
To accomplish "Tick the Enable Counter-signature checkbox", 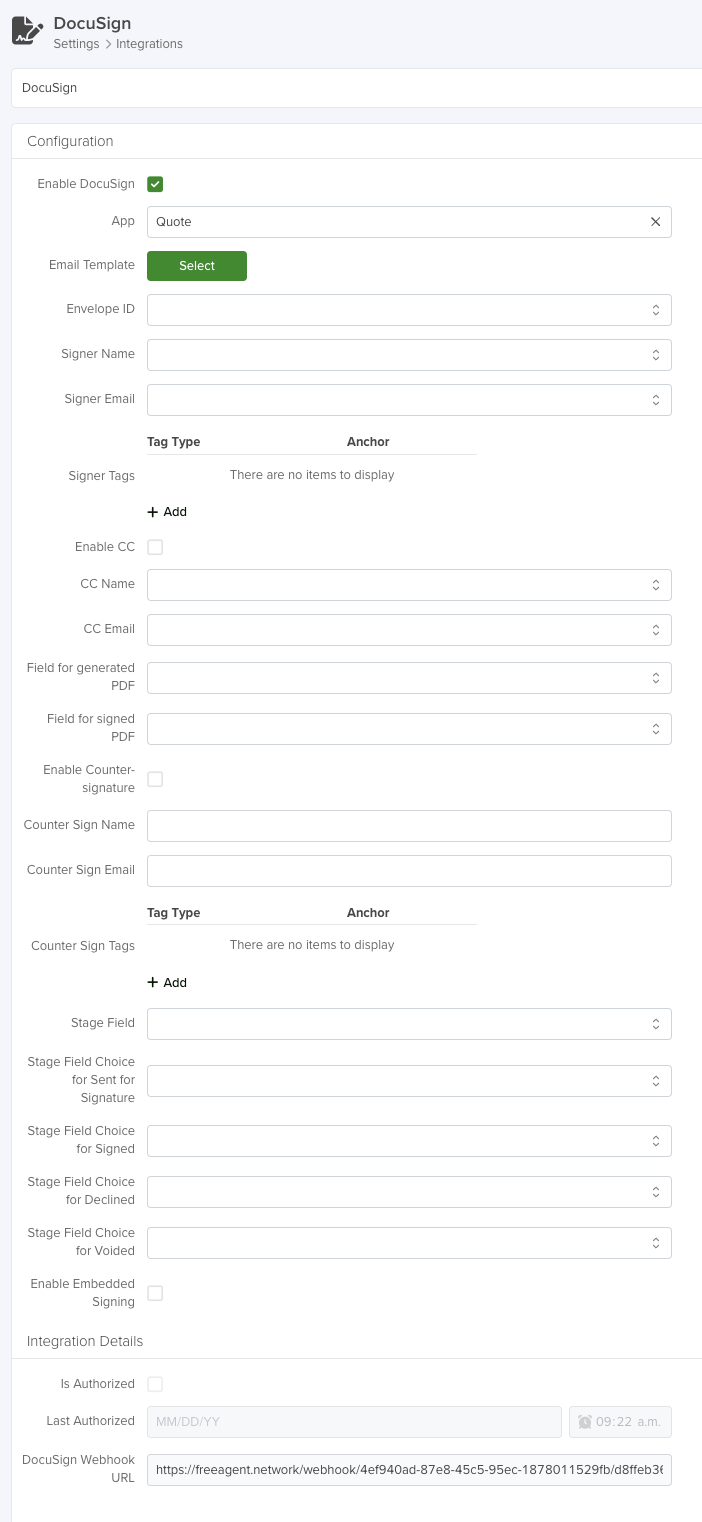I will click(155, 779).
